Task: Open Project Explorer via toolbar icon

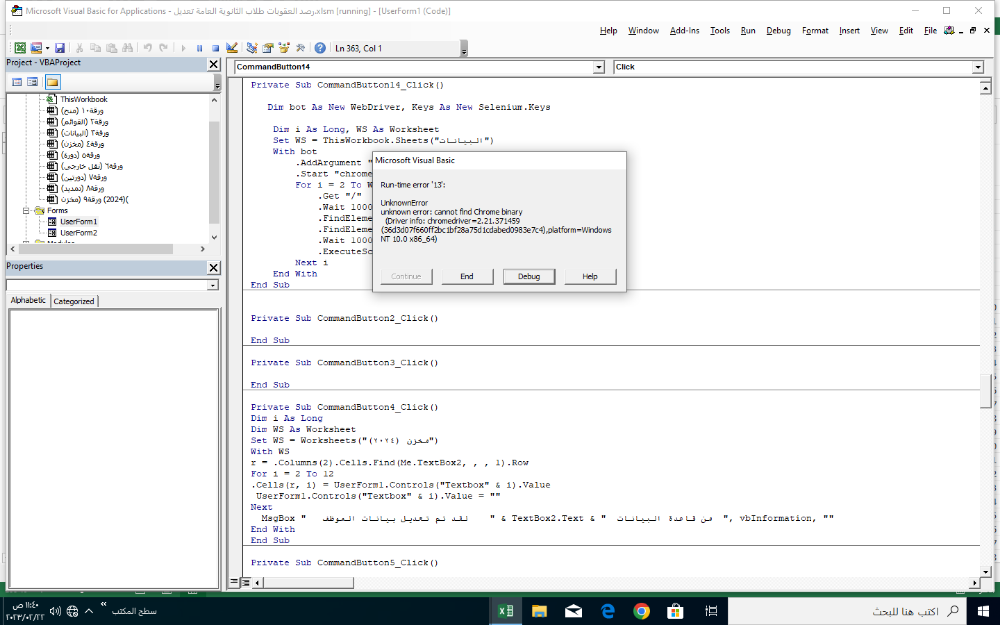Action: [252, 48]
